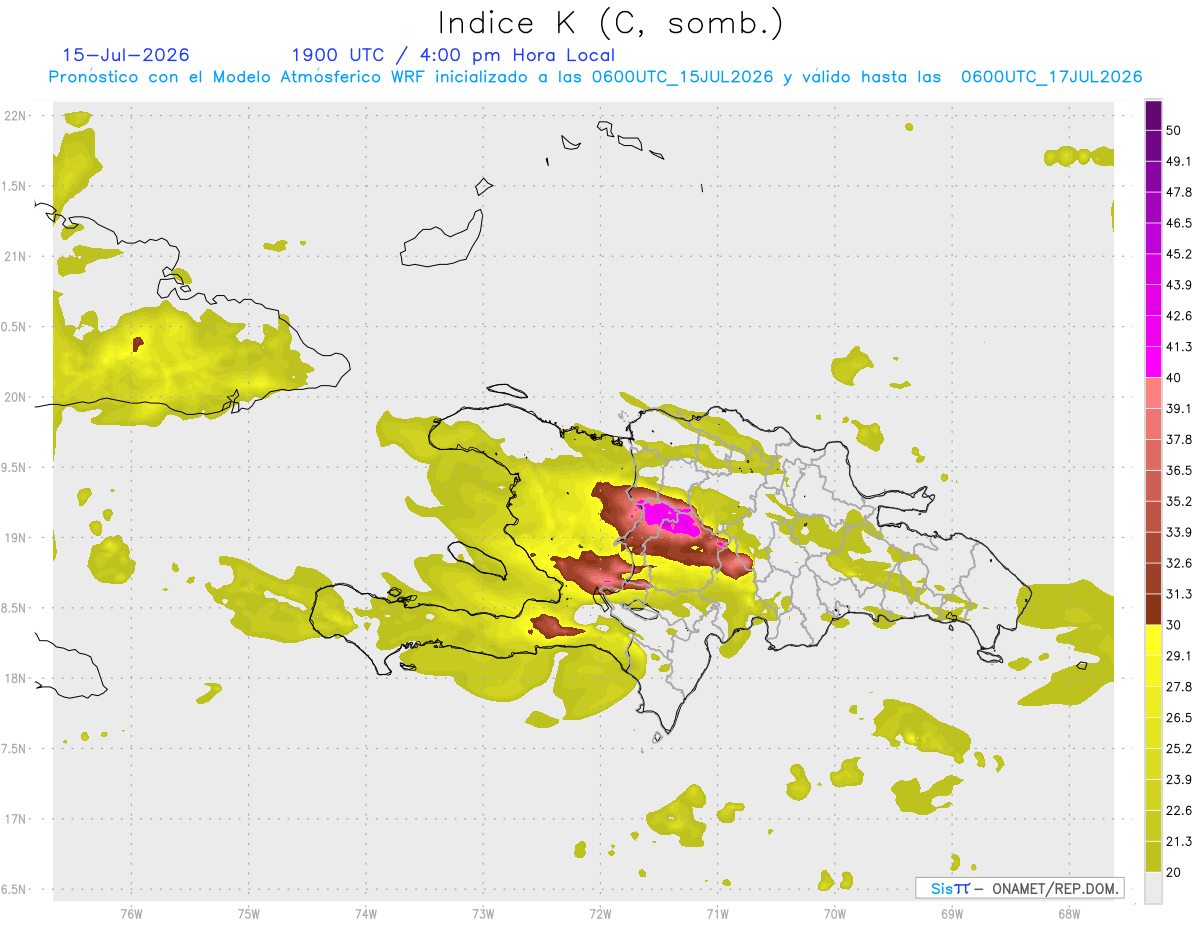Click the light gray swatch below the 20 mark
This screenshot has width=1200, height=927.
pyautogui.click(x=1153, y=888)
